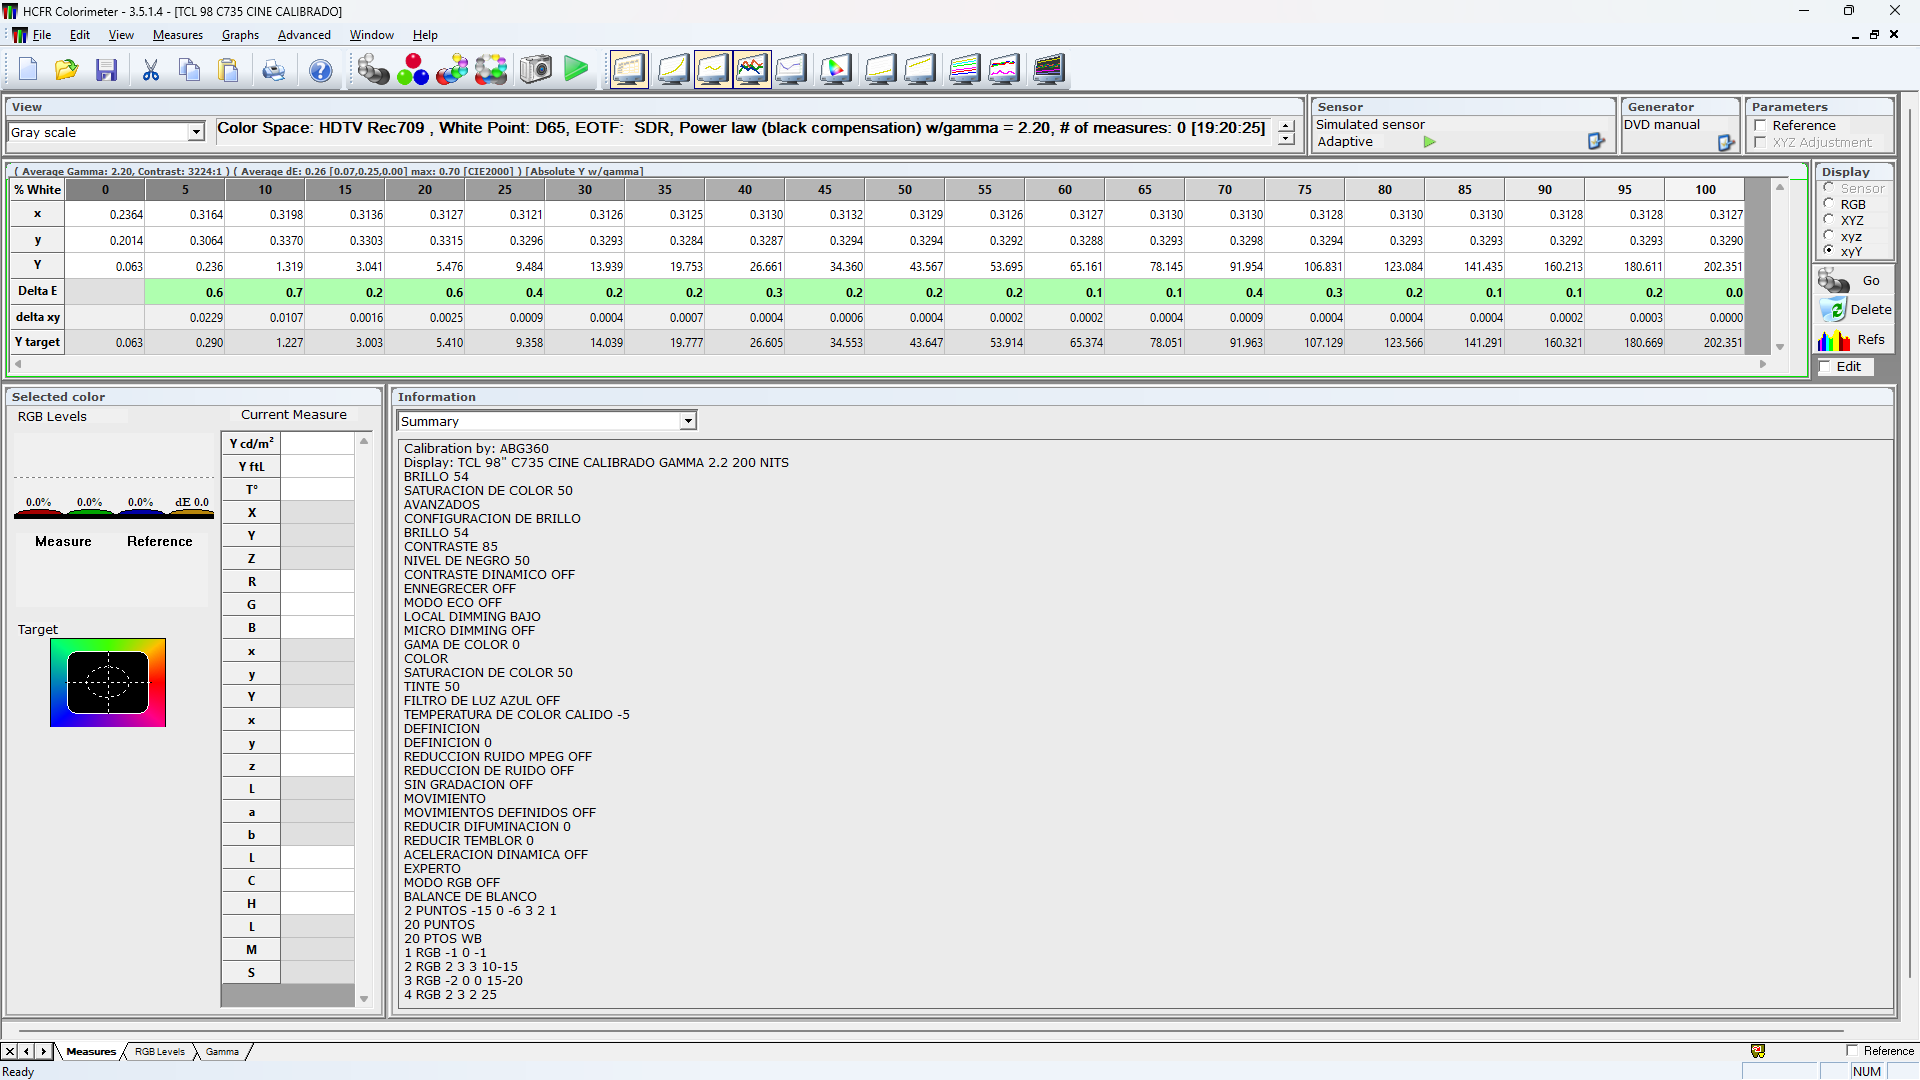Select the xyY display radio button
1920x1080 pixels.
pos(1829,251)
